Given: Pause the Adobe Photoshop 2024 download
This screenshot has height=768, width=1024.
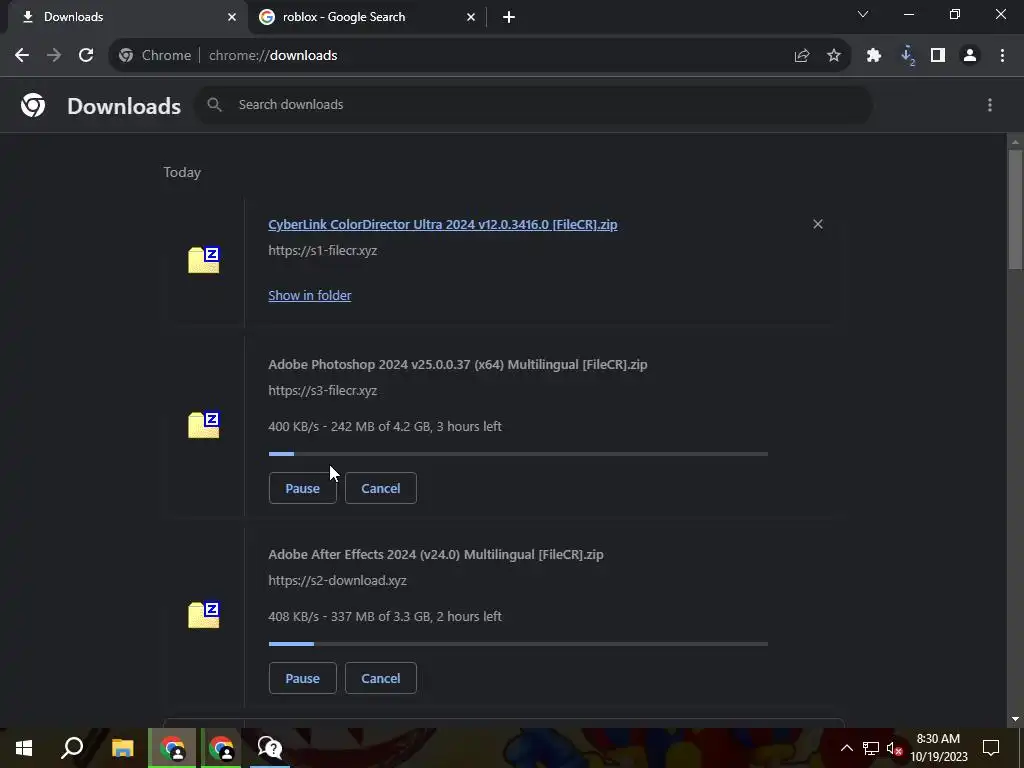Looking at the screenshot, I should pyautogui.click(x=302, y=488).
